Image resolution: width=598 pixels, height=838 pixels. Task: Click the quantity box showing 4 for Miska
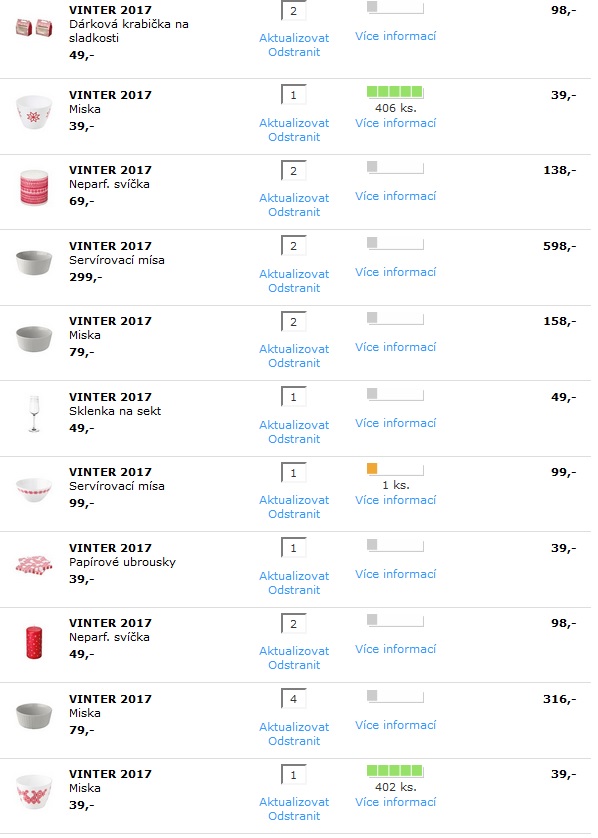(x=293, y=699)
